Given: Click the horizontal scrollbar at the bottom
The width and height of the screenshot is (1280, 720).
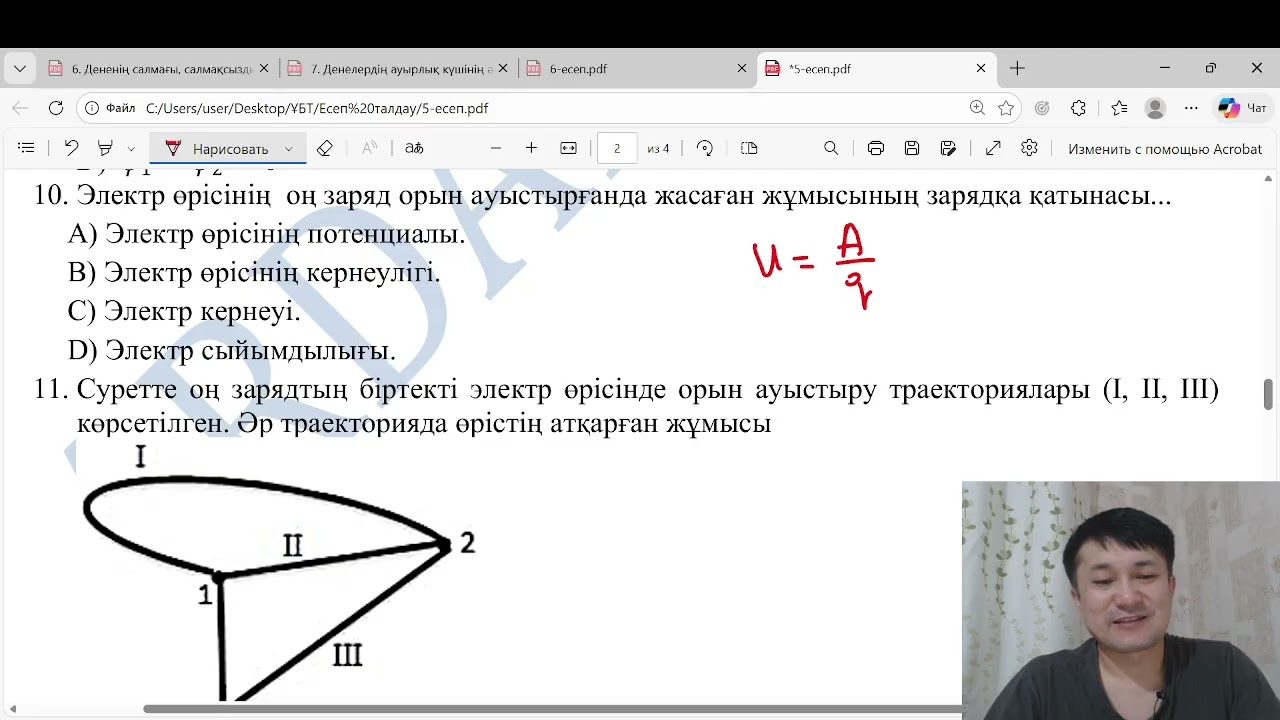Looking at the screenshot, I should [x=553, y=709].
